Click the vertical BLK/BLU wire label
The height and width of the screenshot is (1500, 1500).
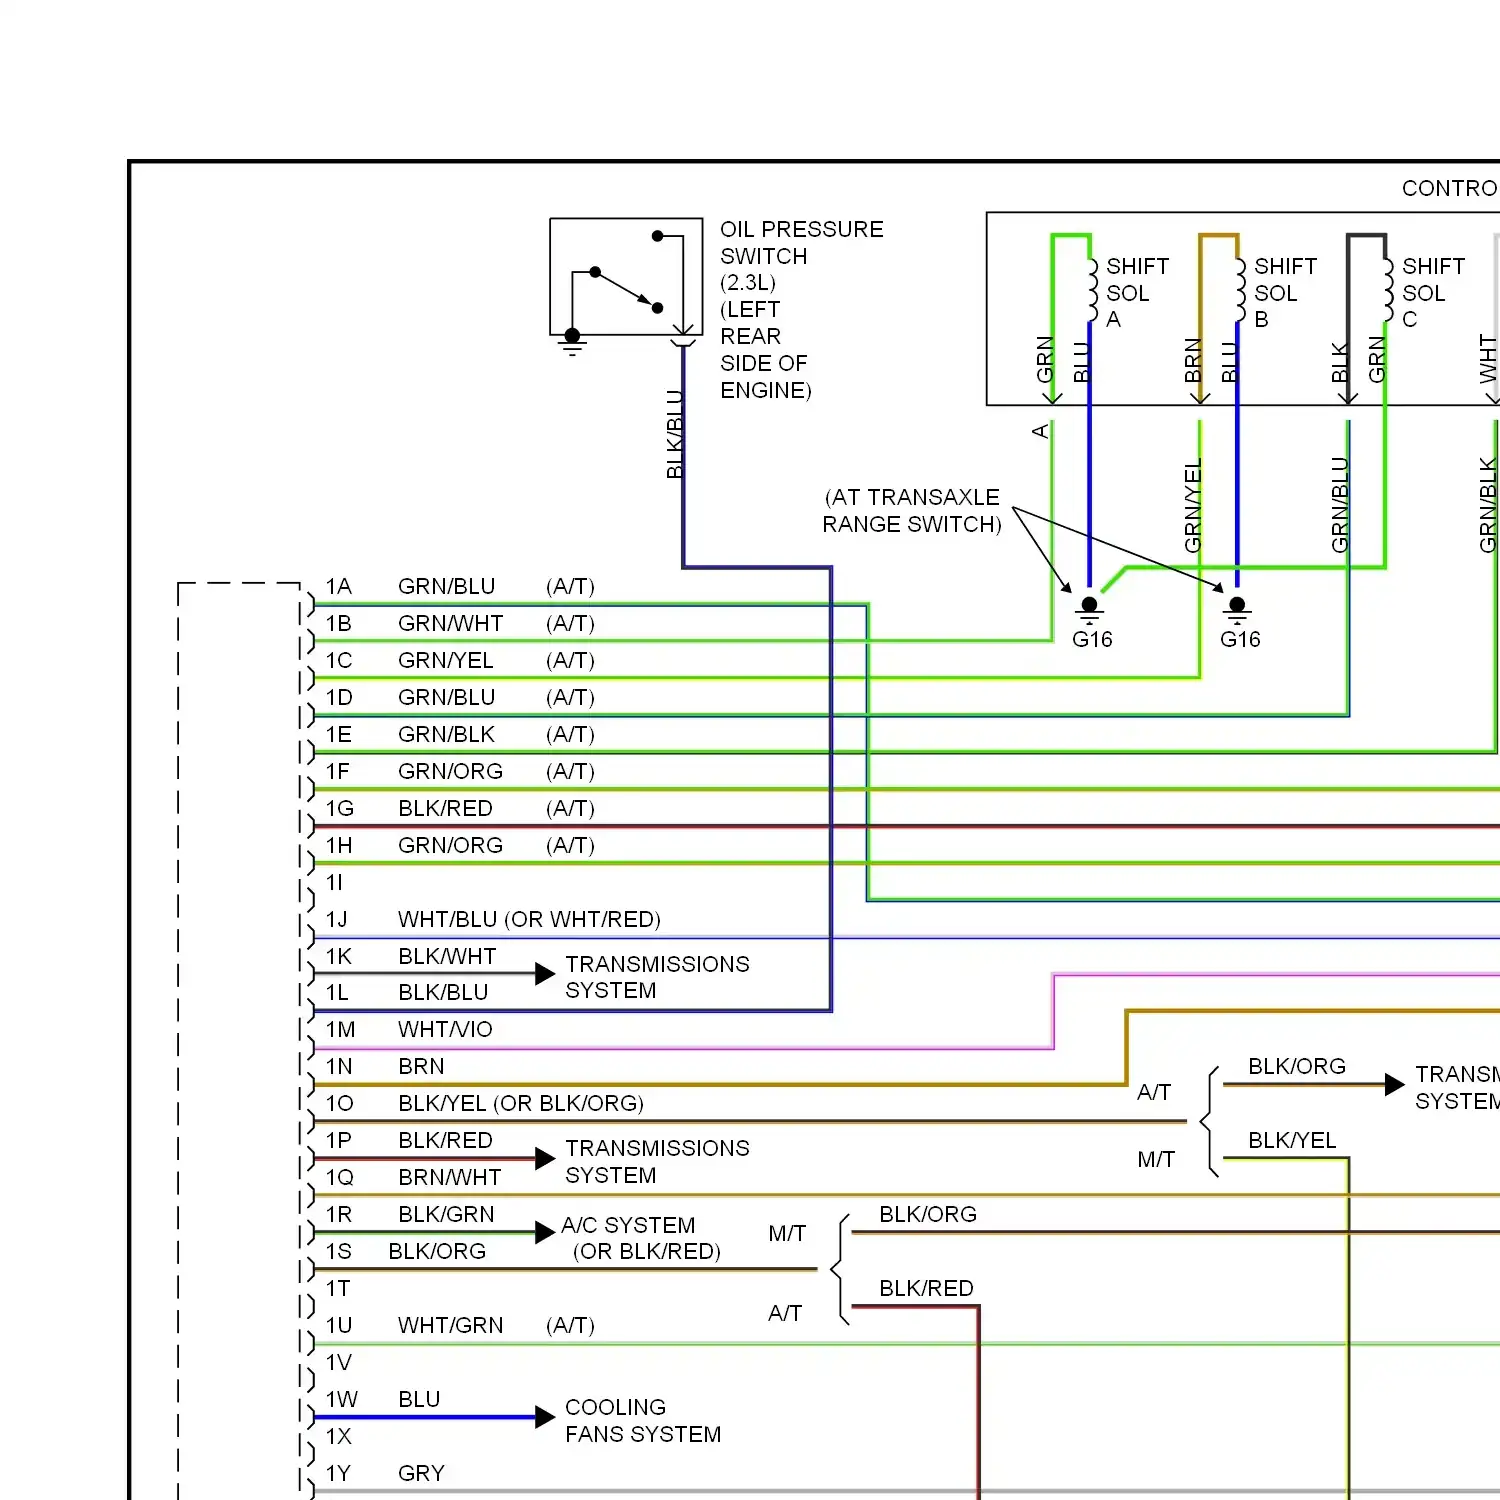675,434
